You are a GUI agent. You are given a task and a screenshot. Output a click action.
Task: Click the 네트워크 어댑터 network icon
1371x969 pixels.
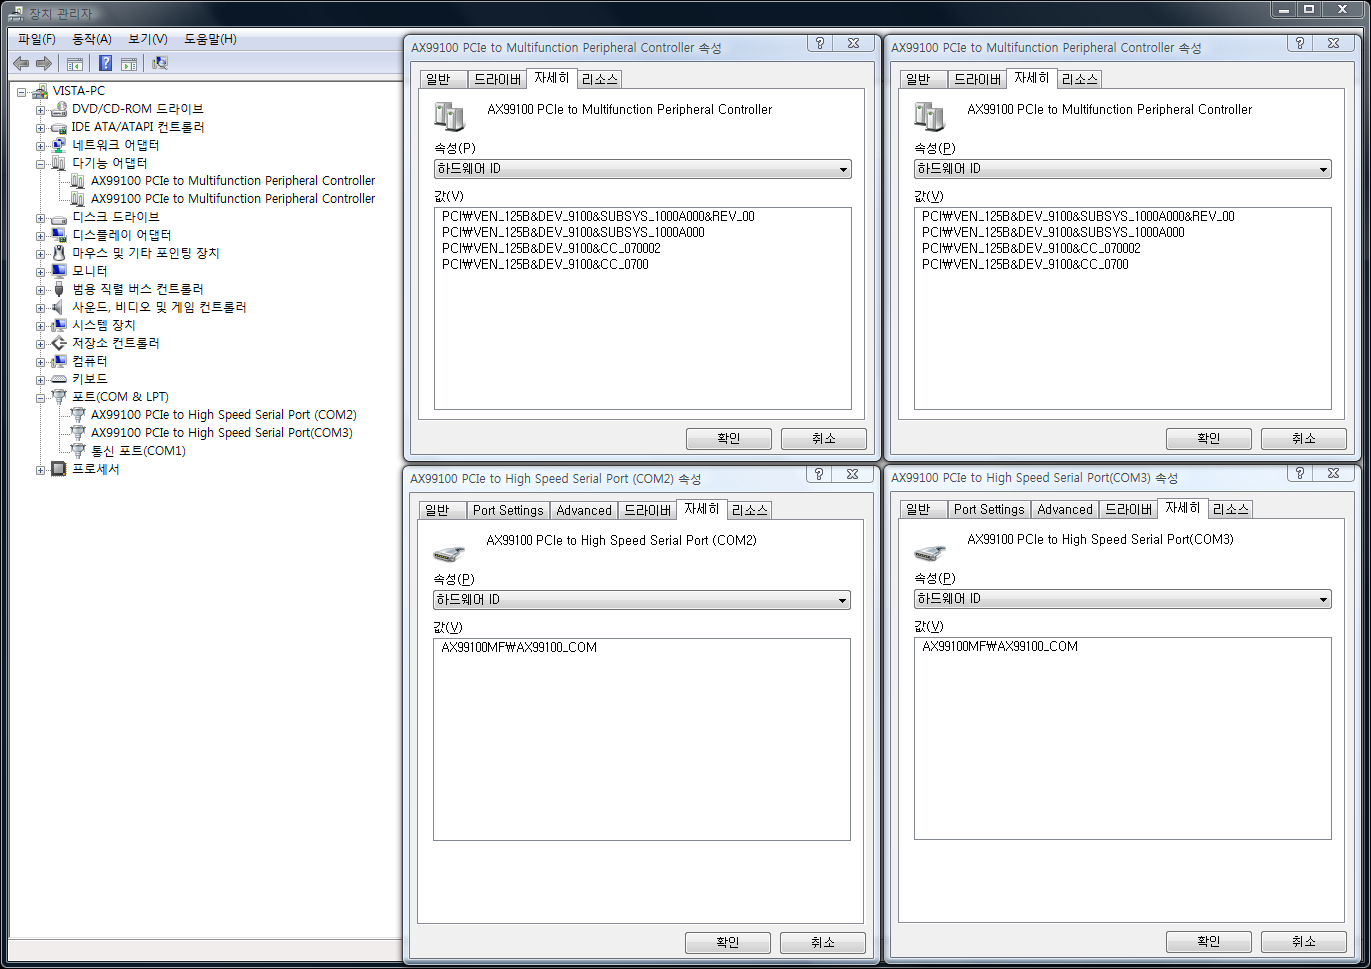coord(59,145)
